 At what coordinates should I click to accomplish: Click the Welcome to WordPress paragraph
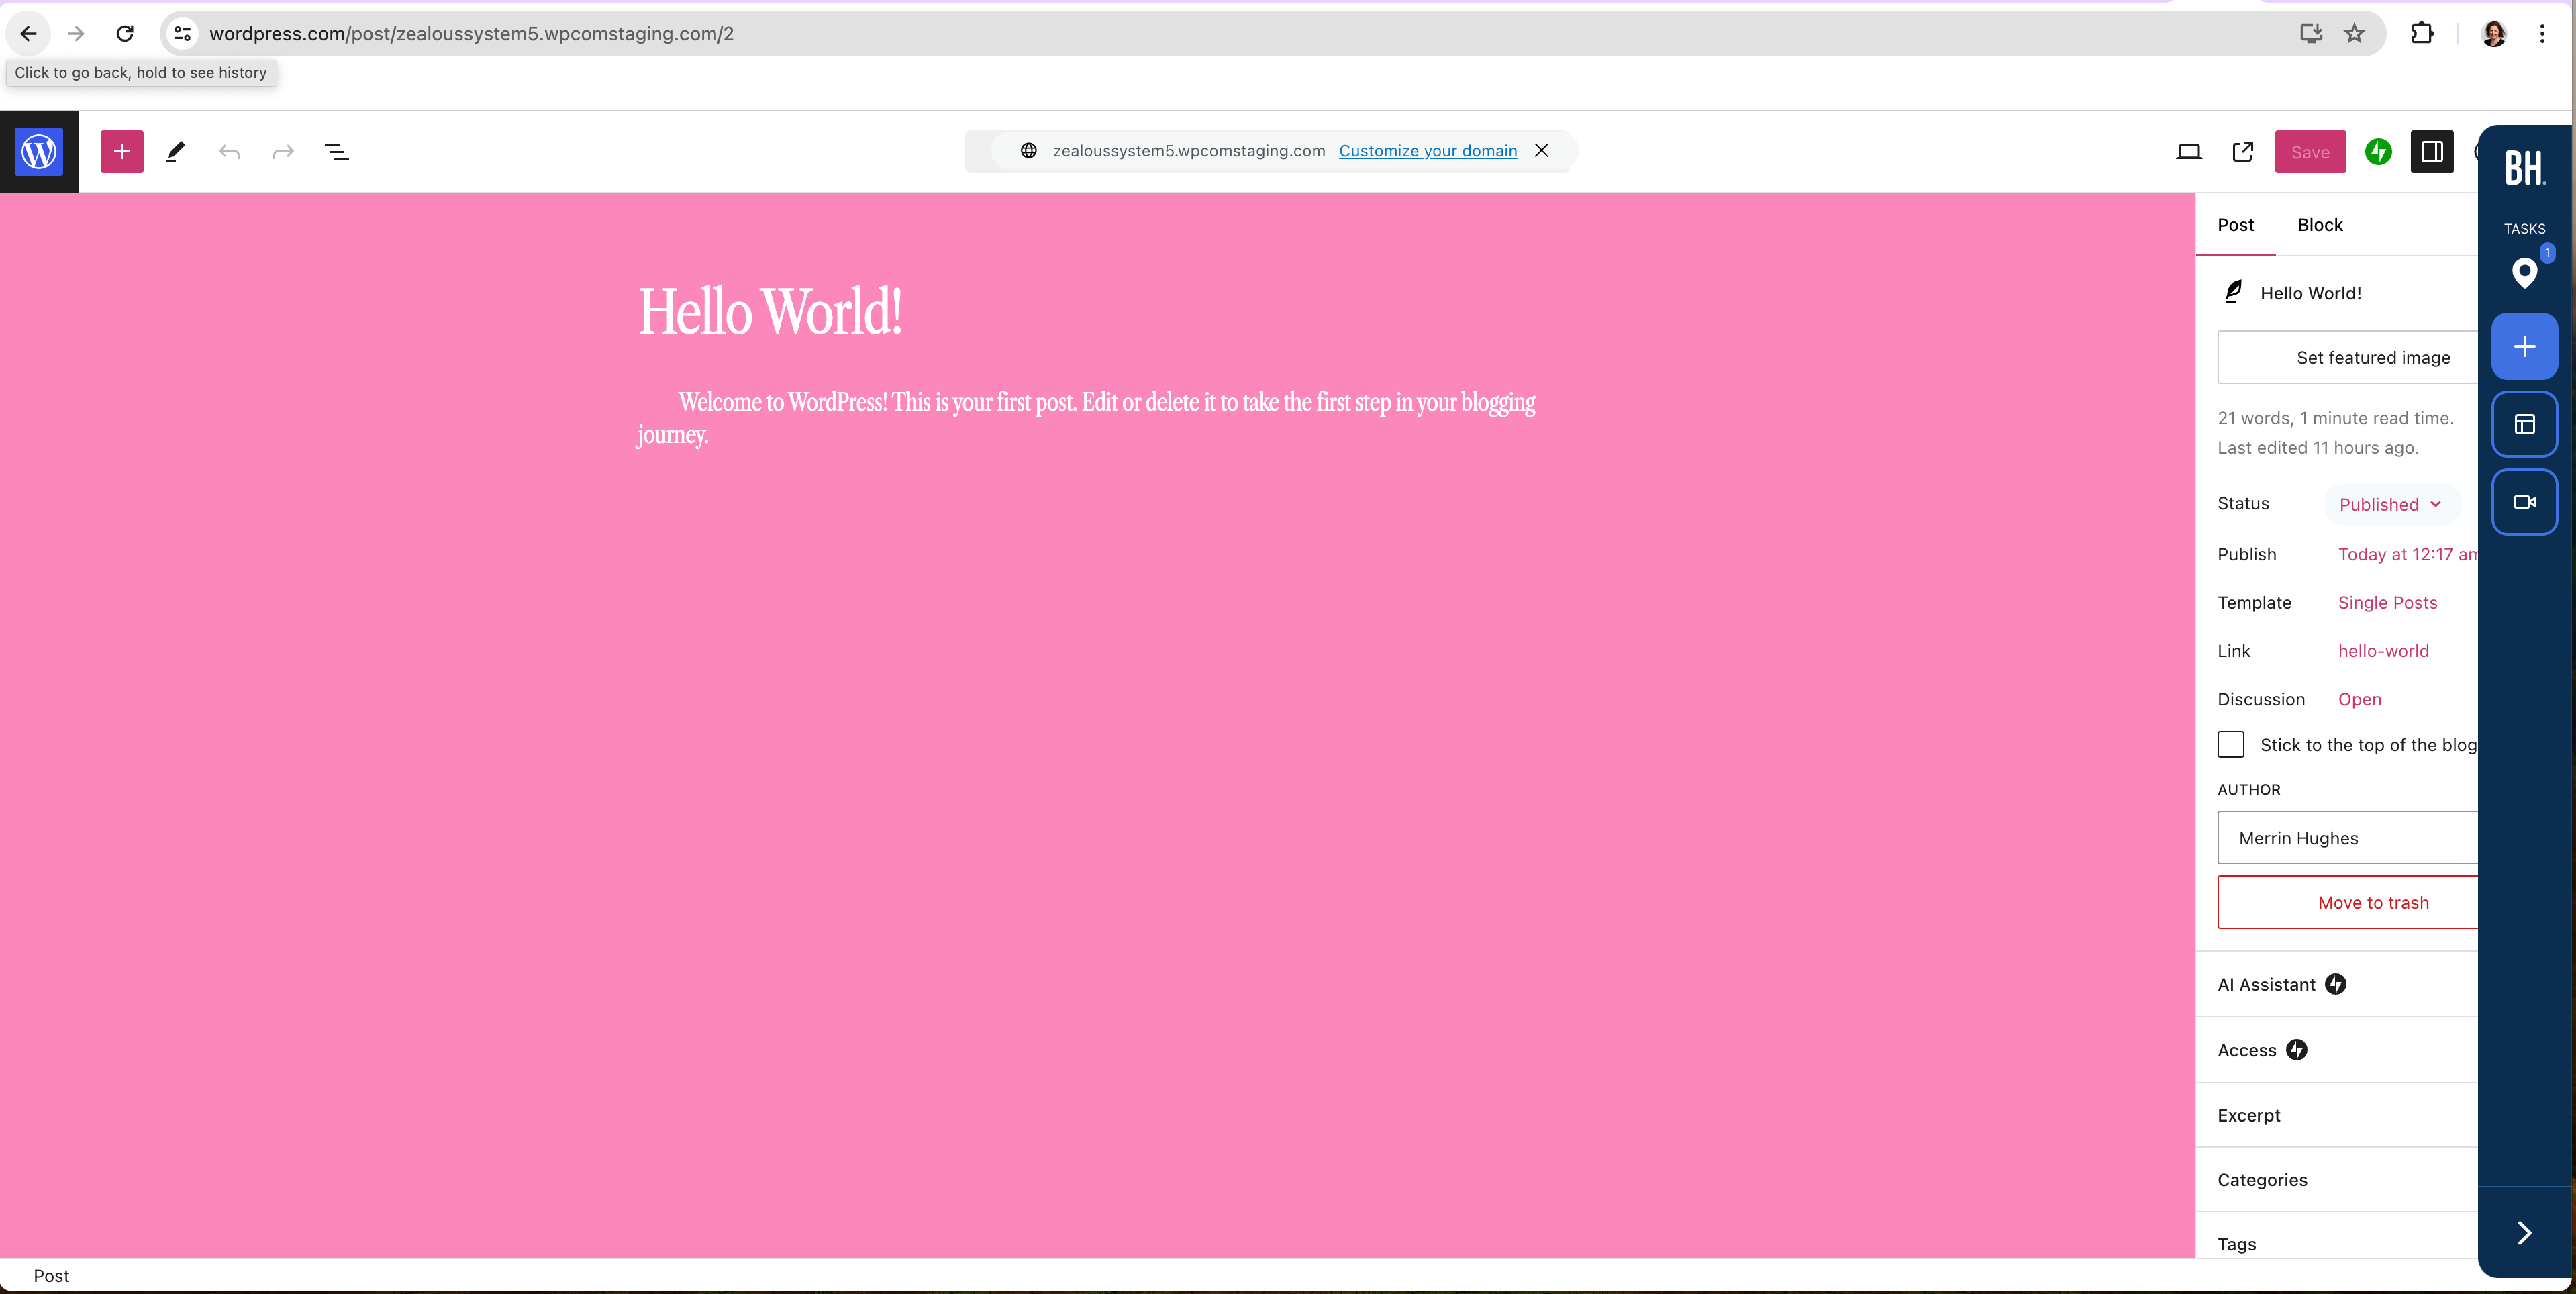click(x=1087, y=418)
